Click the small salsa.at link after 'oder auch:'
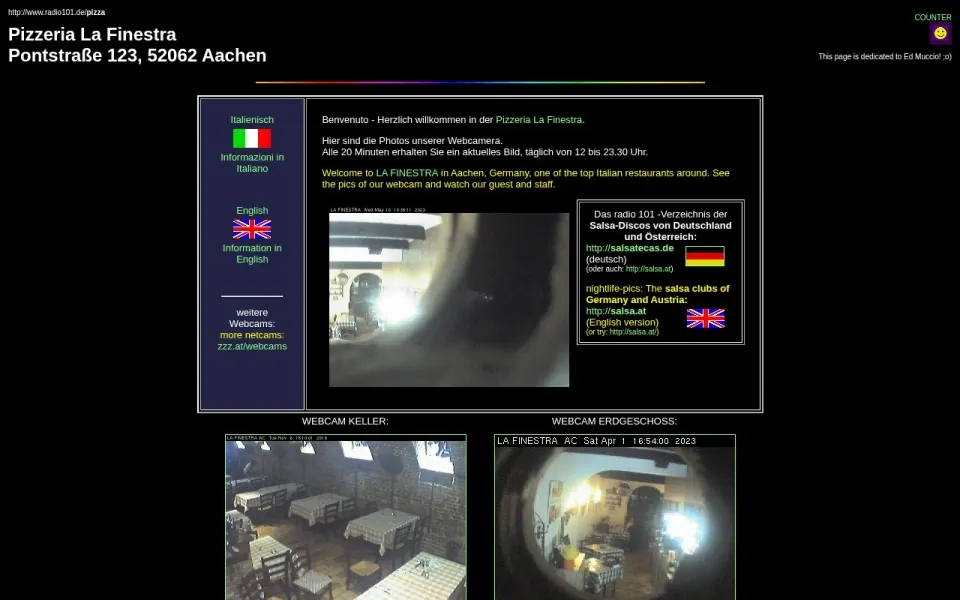The image size is (960, 600). click(x=648, y=269)
